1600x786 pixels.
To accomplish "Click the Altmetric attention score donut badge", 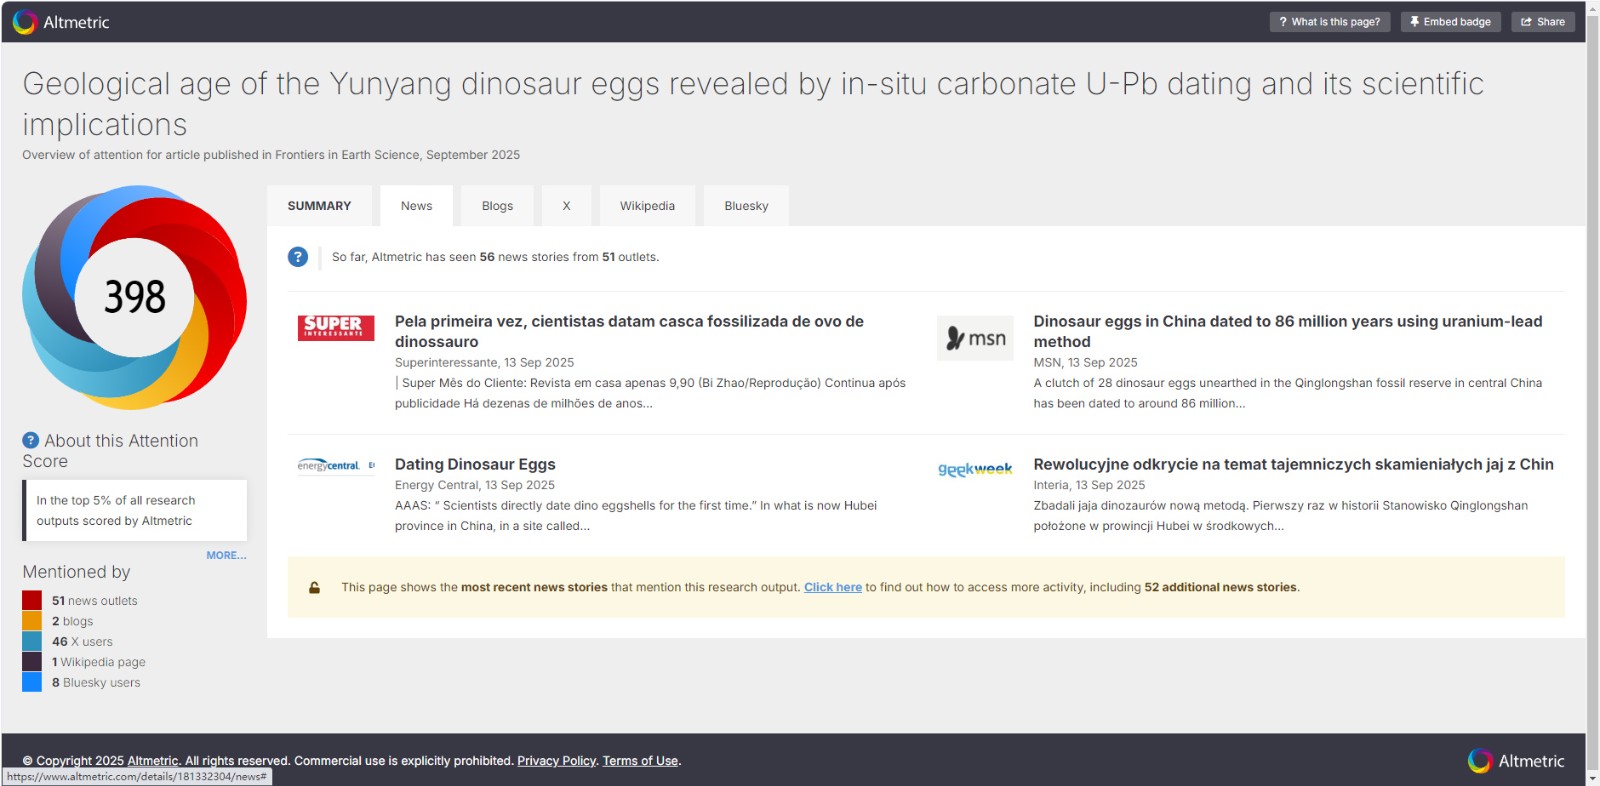I will click(135, 297).
